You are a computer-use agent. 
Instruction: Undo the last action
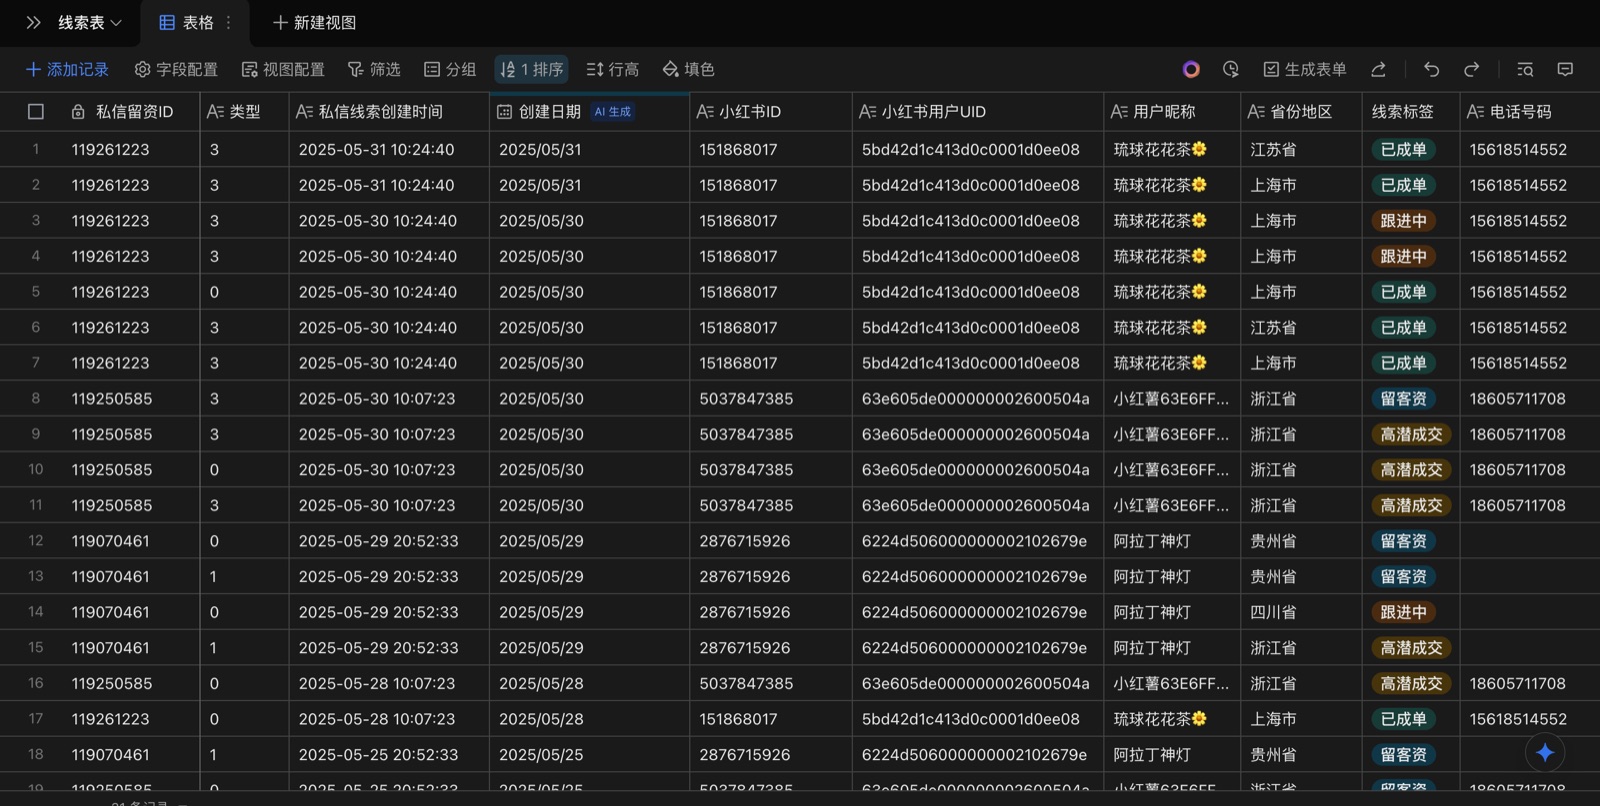tap(1432, 69)
